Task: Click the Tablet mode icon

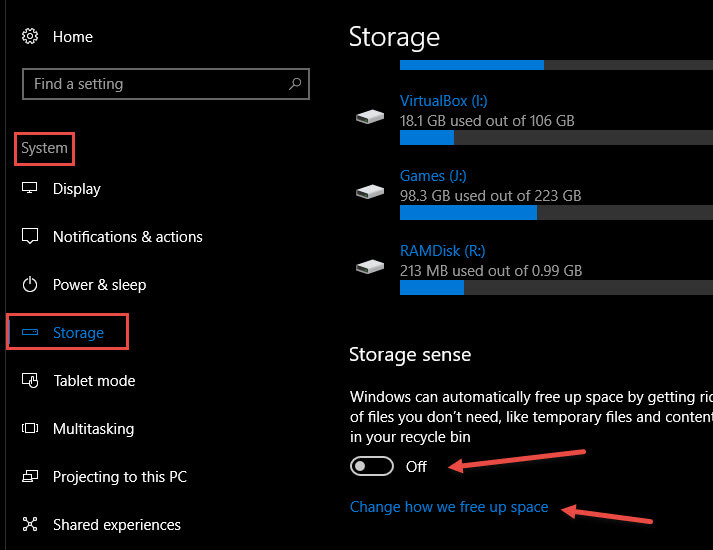Action: pos(30,380)
